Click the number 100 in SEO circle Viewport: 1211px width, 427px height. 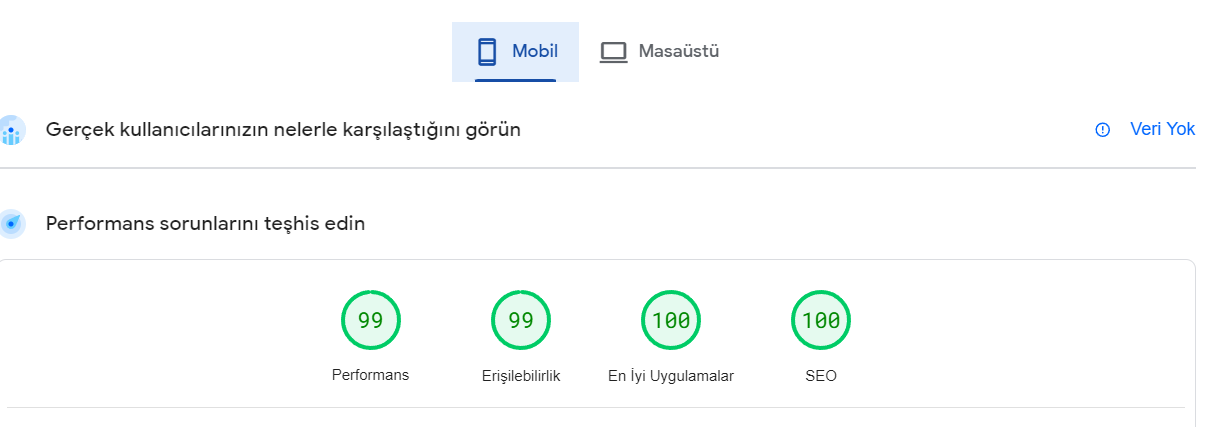(821, 320)
